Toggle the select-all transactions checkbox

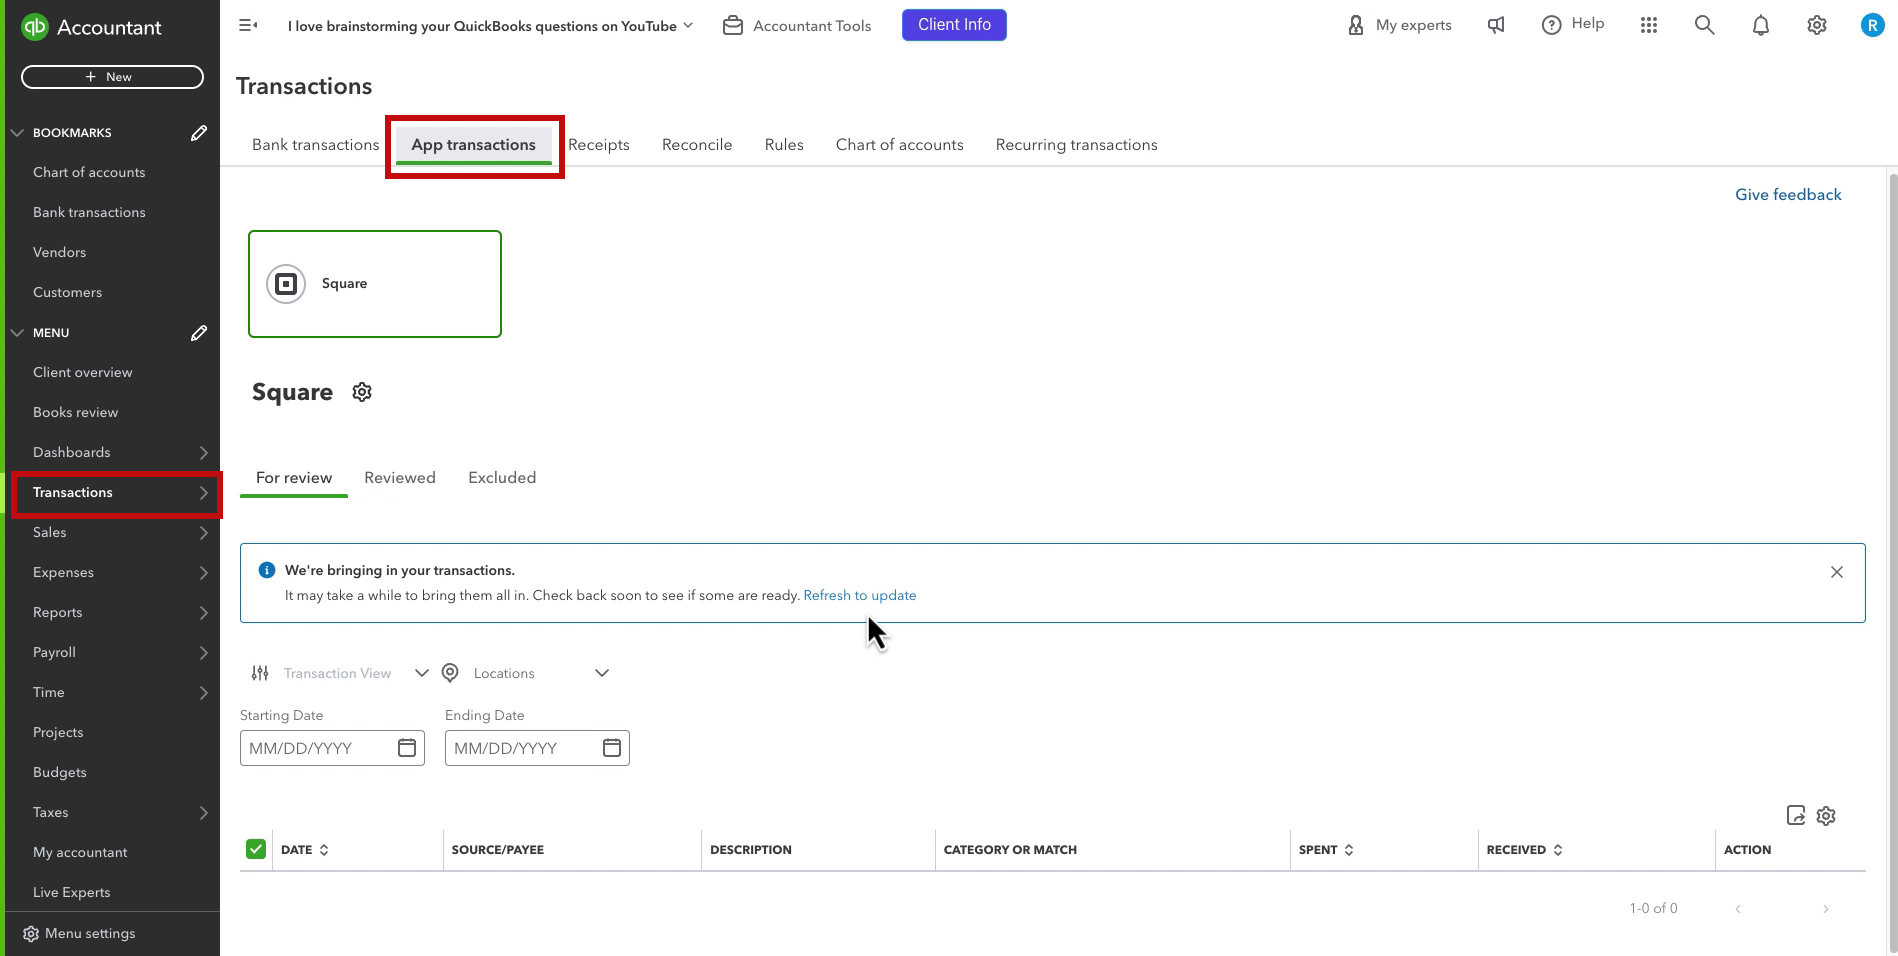pyautogui.click(x=256, y=849)
